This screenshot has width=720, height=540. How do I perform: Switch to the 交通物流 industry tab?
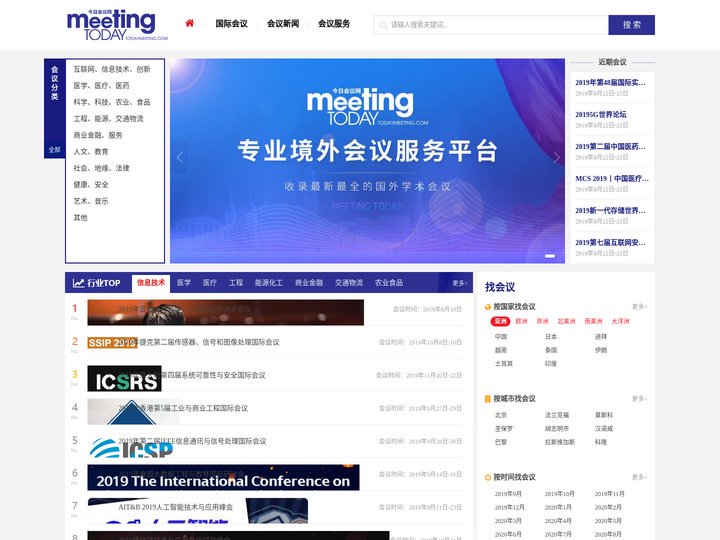coord(349,283)
